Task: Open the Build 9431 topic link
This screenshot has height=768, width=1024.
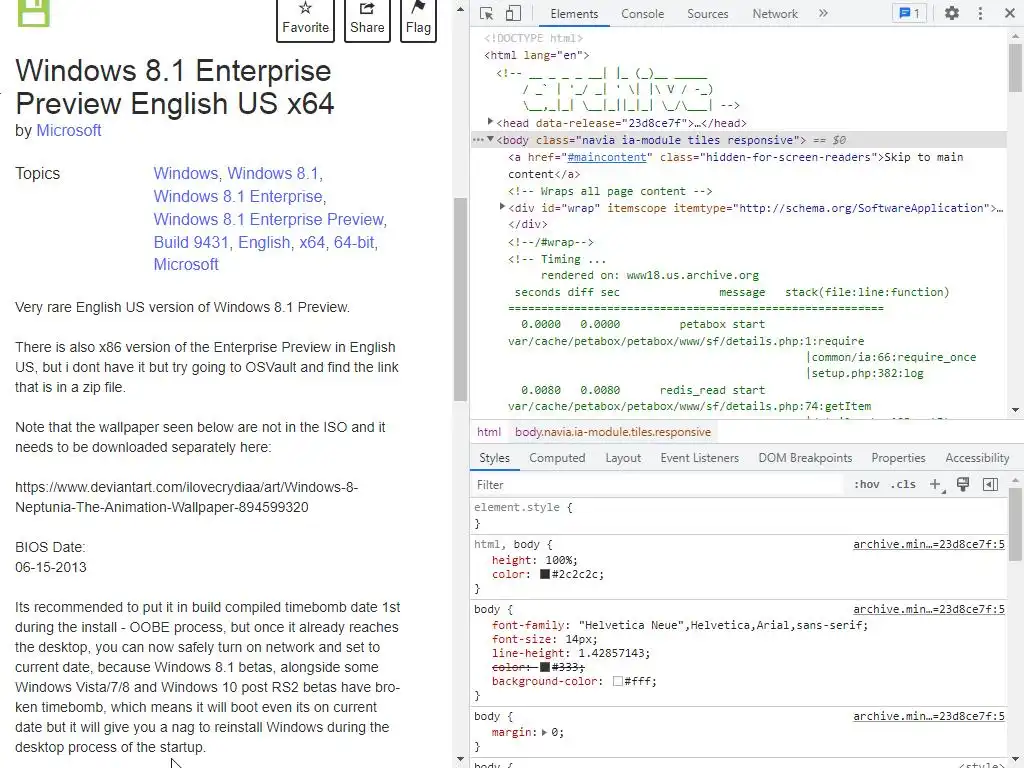Action: click(x=191, y=242)
